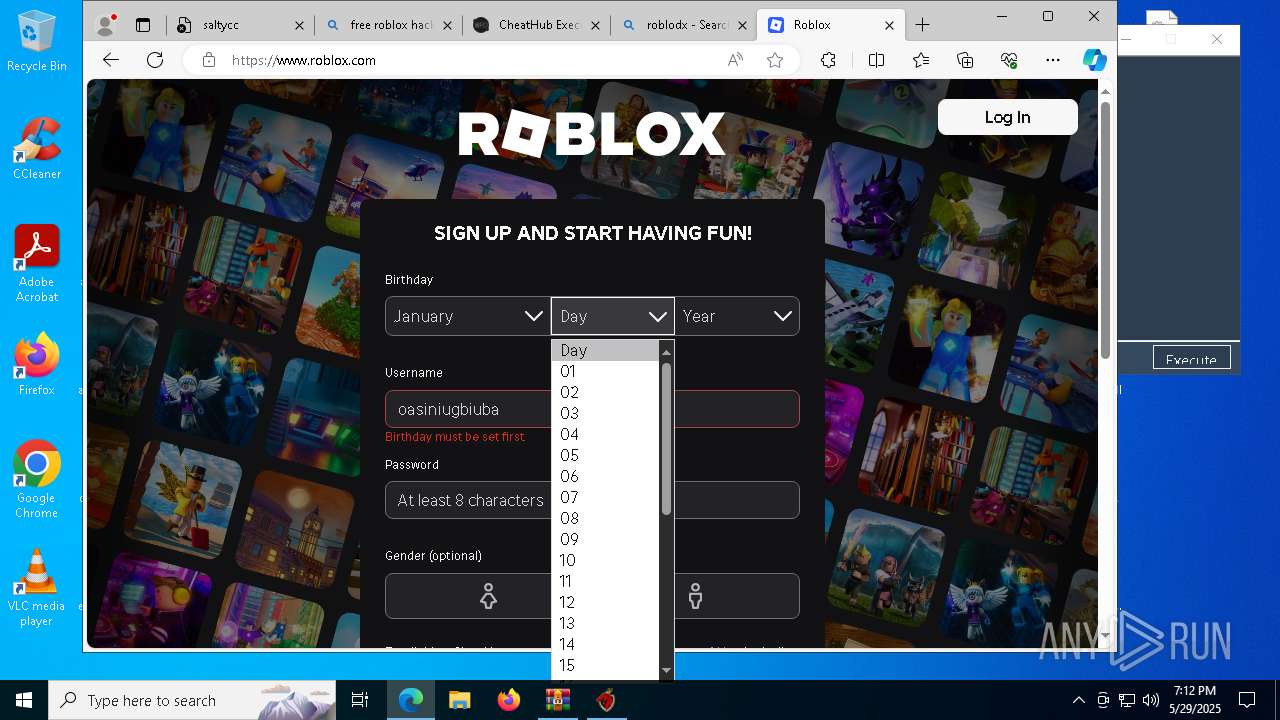Click the browser back arrow
1280x720 pixels.
point(111,60)
